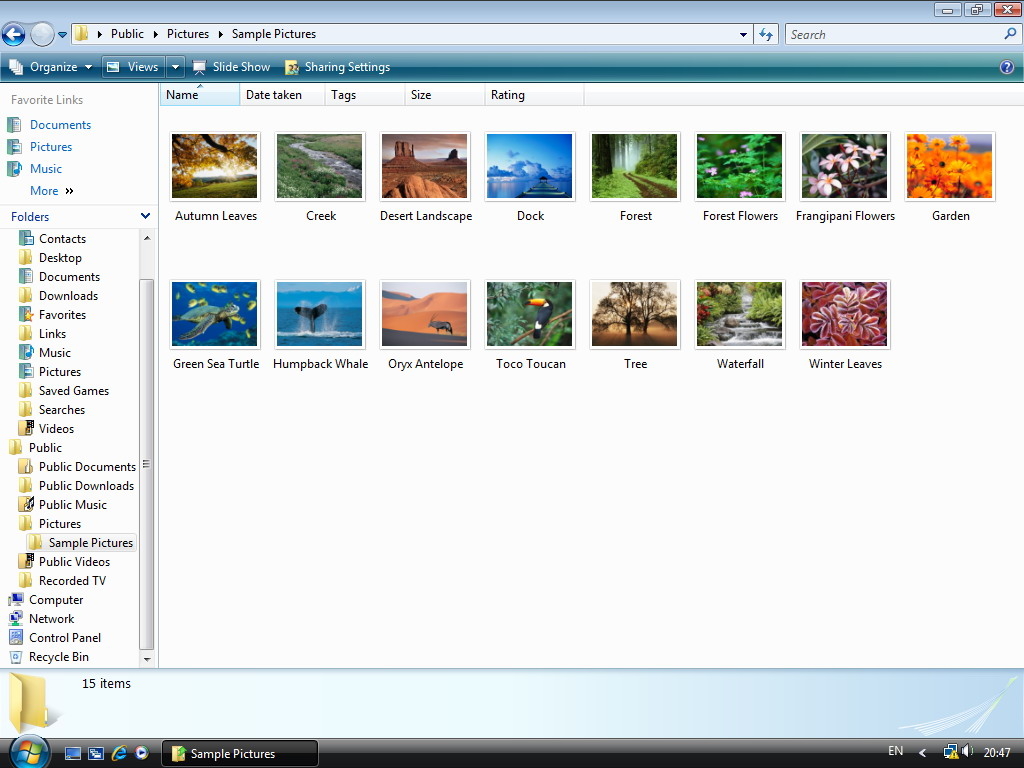Open Sharing Settings
Image resolution: width=1024 pixels, height=768 pixels.
338,67
